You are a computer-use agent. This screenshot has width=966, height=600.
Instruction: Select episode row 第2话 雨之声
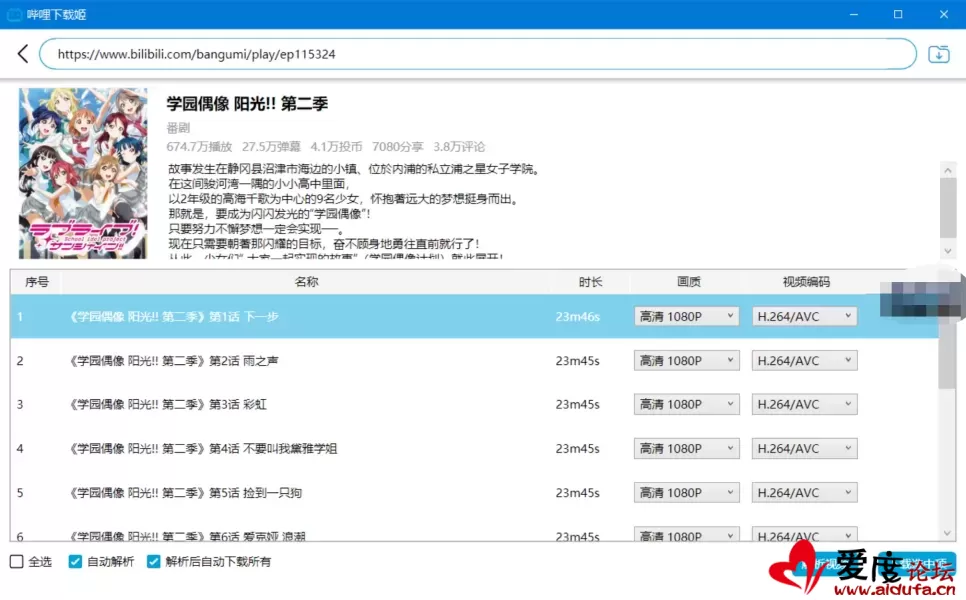[x=474, y=360]
